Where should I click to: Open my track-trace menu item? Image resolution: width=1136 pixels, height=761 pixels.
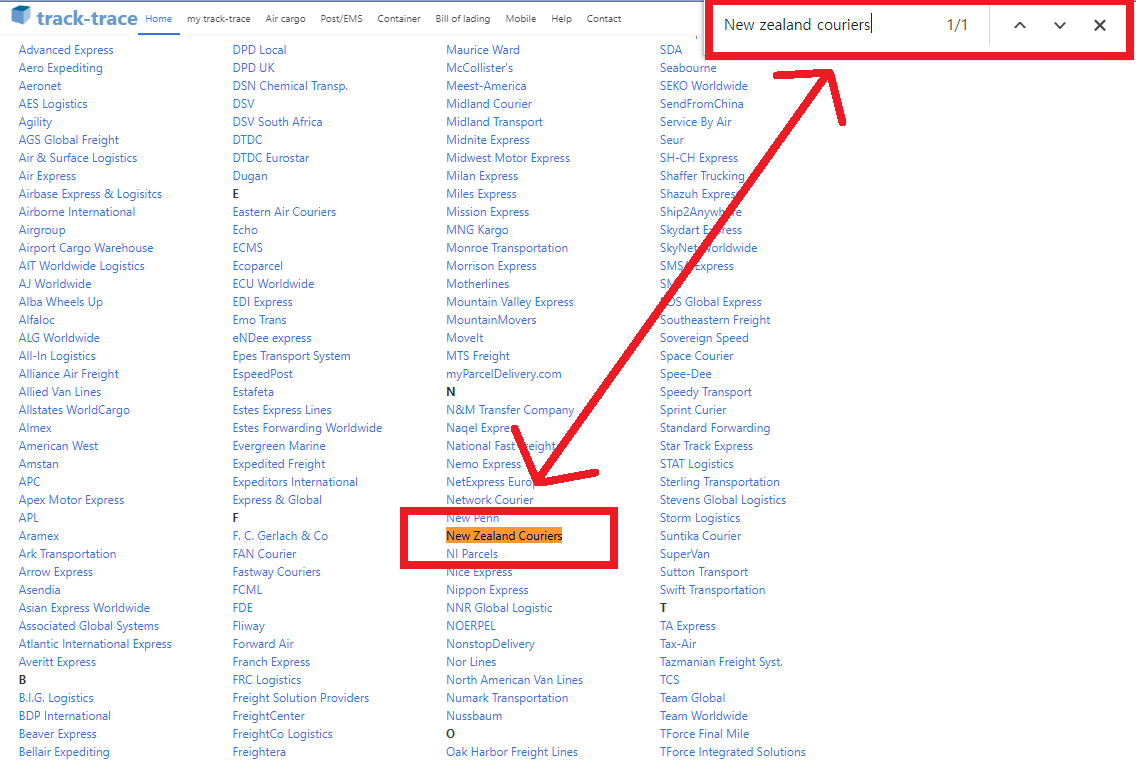[x=219, y=19]
